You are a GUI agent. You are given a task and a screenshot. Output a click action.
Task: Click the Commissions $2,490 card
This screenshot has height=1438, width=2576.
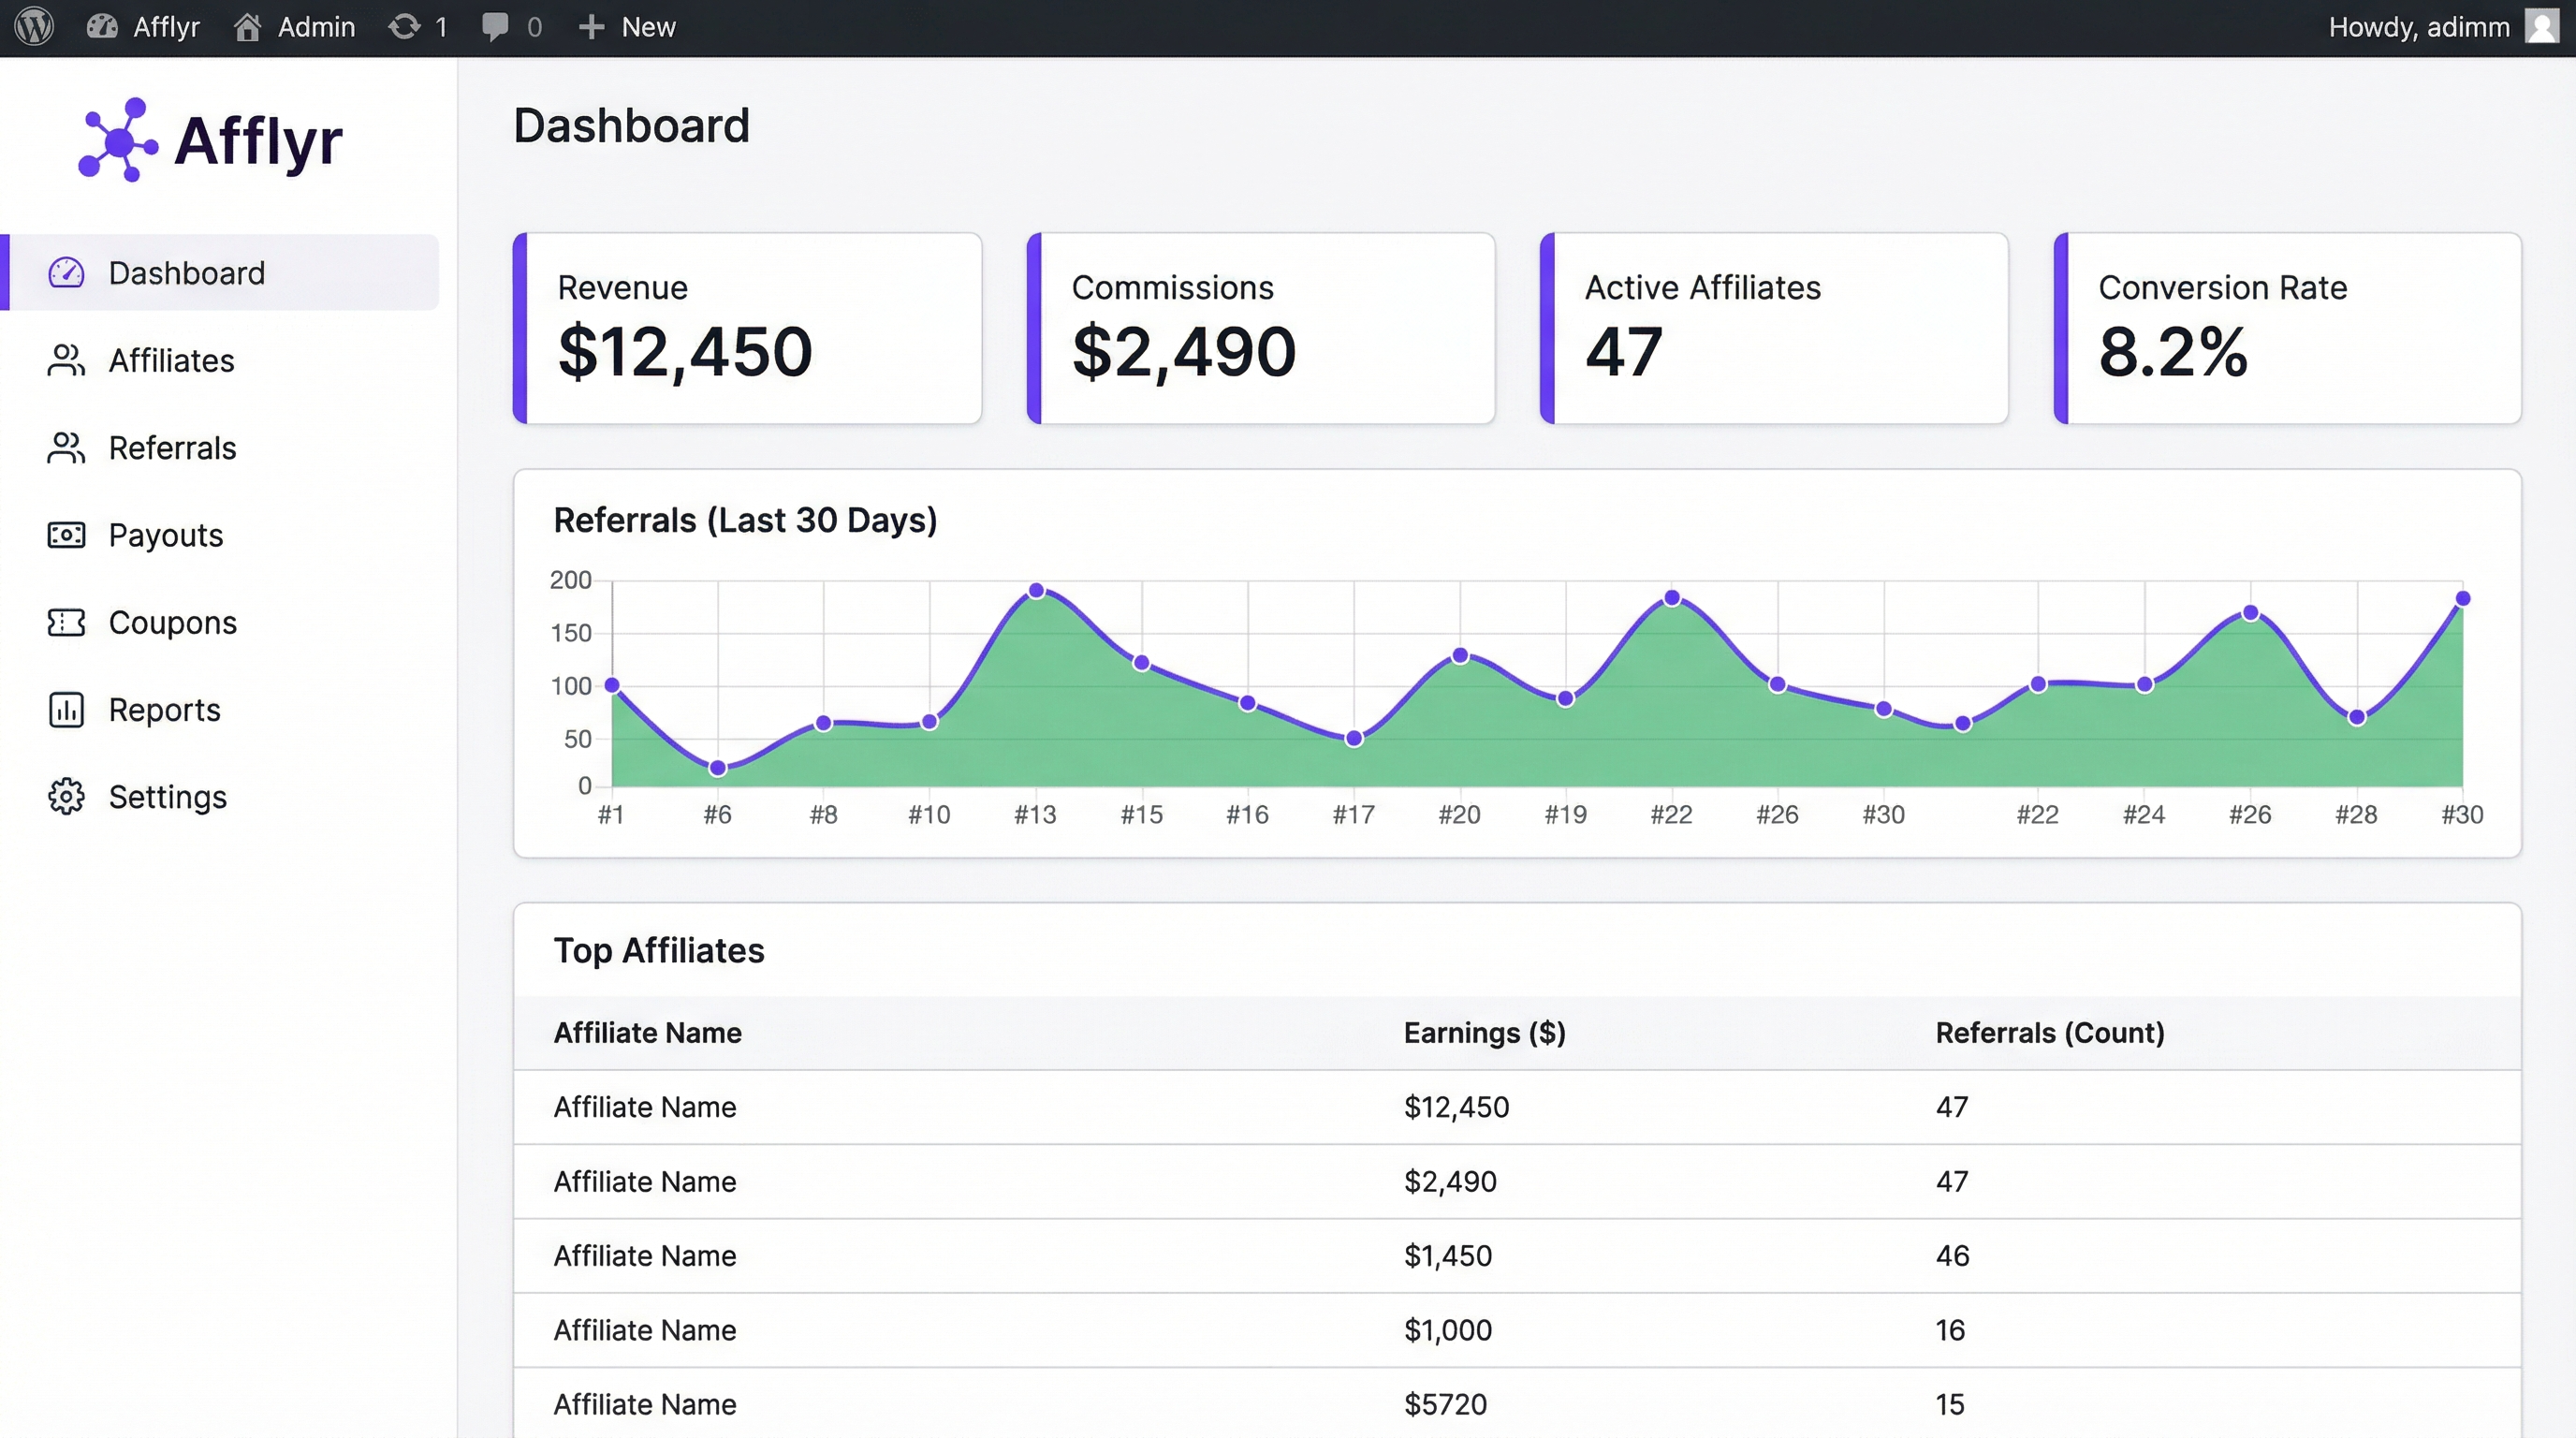[1261, 328]
